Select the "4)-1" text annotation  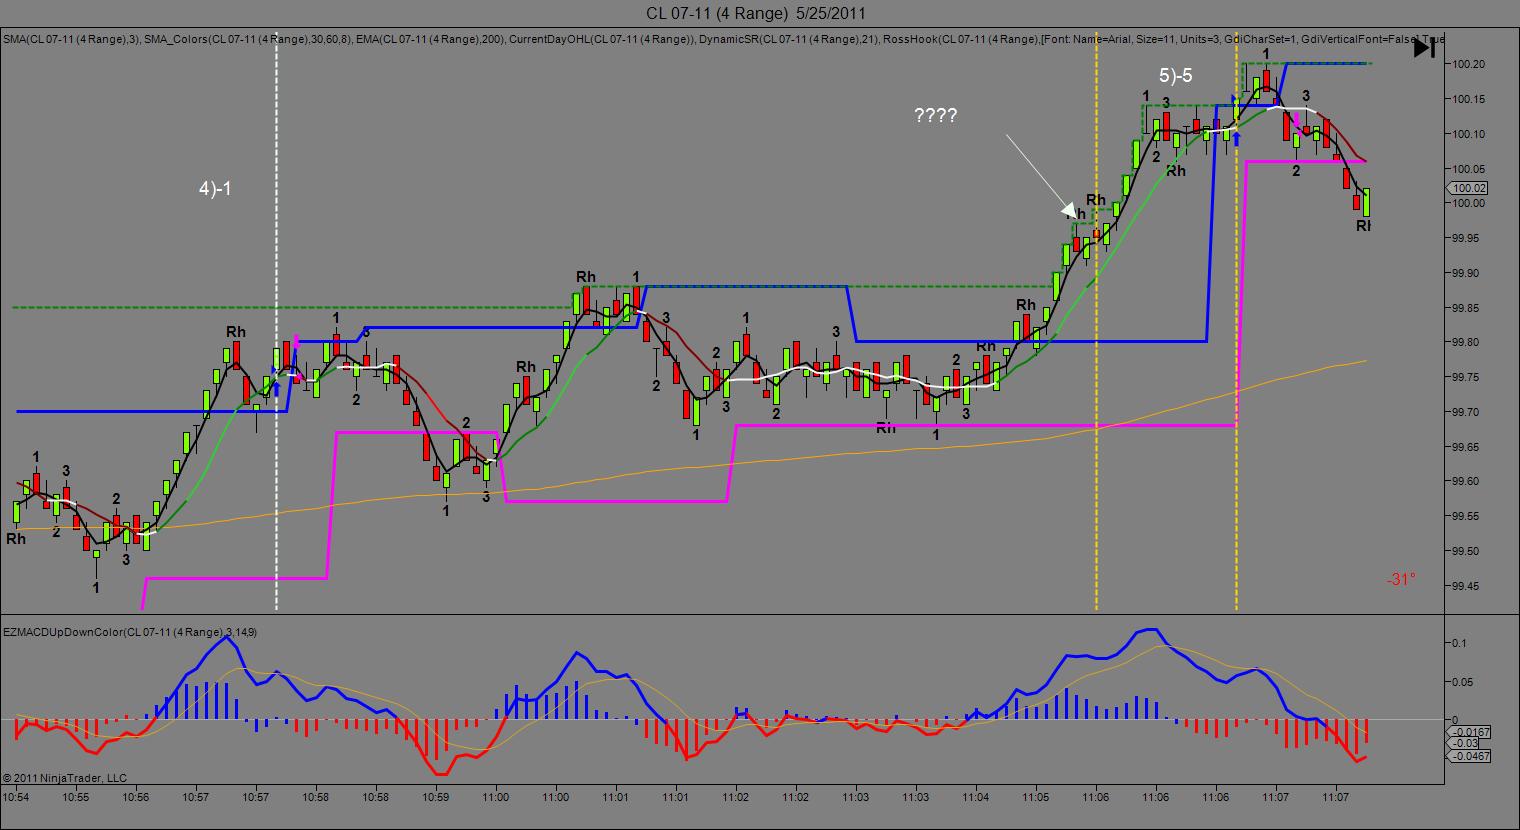point(215,187)
